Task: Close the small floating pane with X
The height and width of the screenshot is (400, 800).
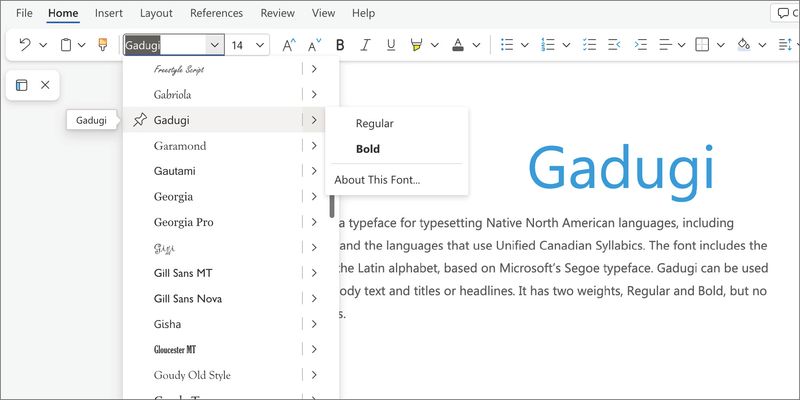Action: [45, 85]
